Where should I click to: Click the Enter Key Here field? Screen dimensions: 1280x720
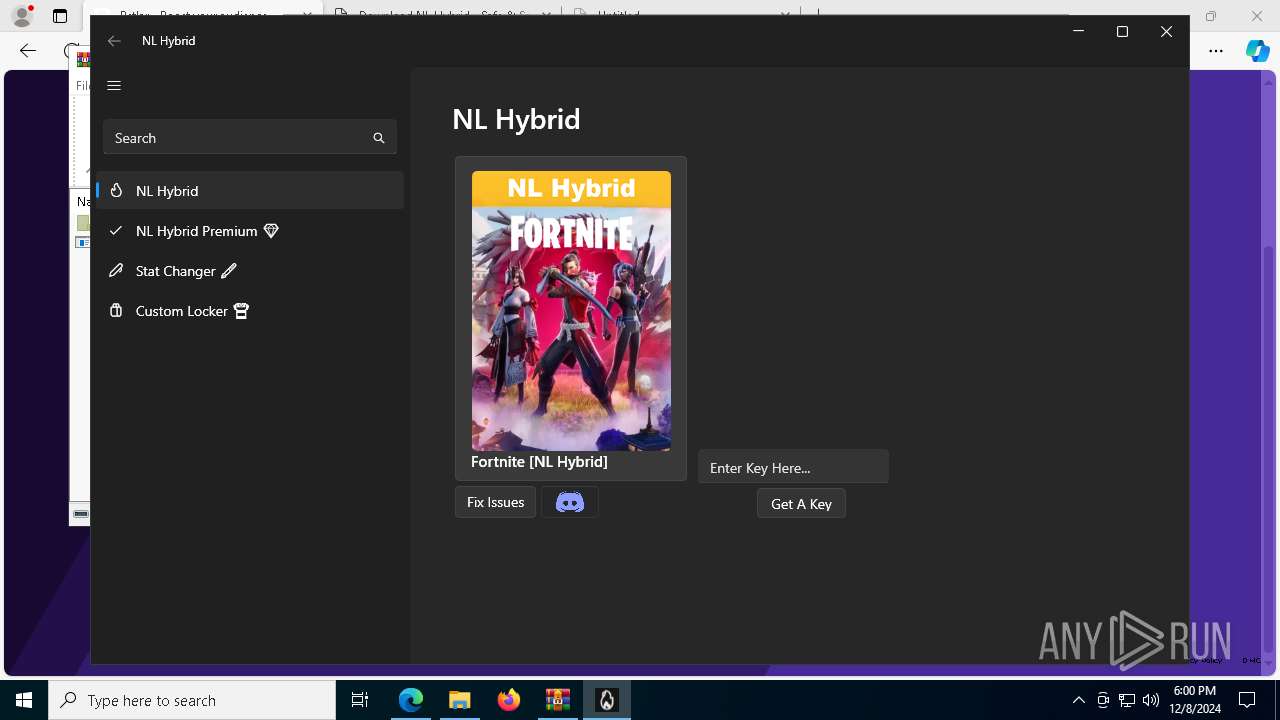coord(793,467)
